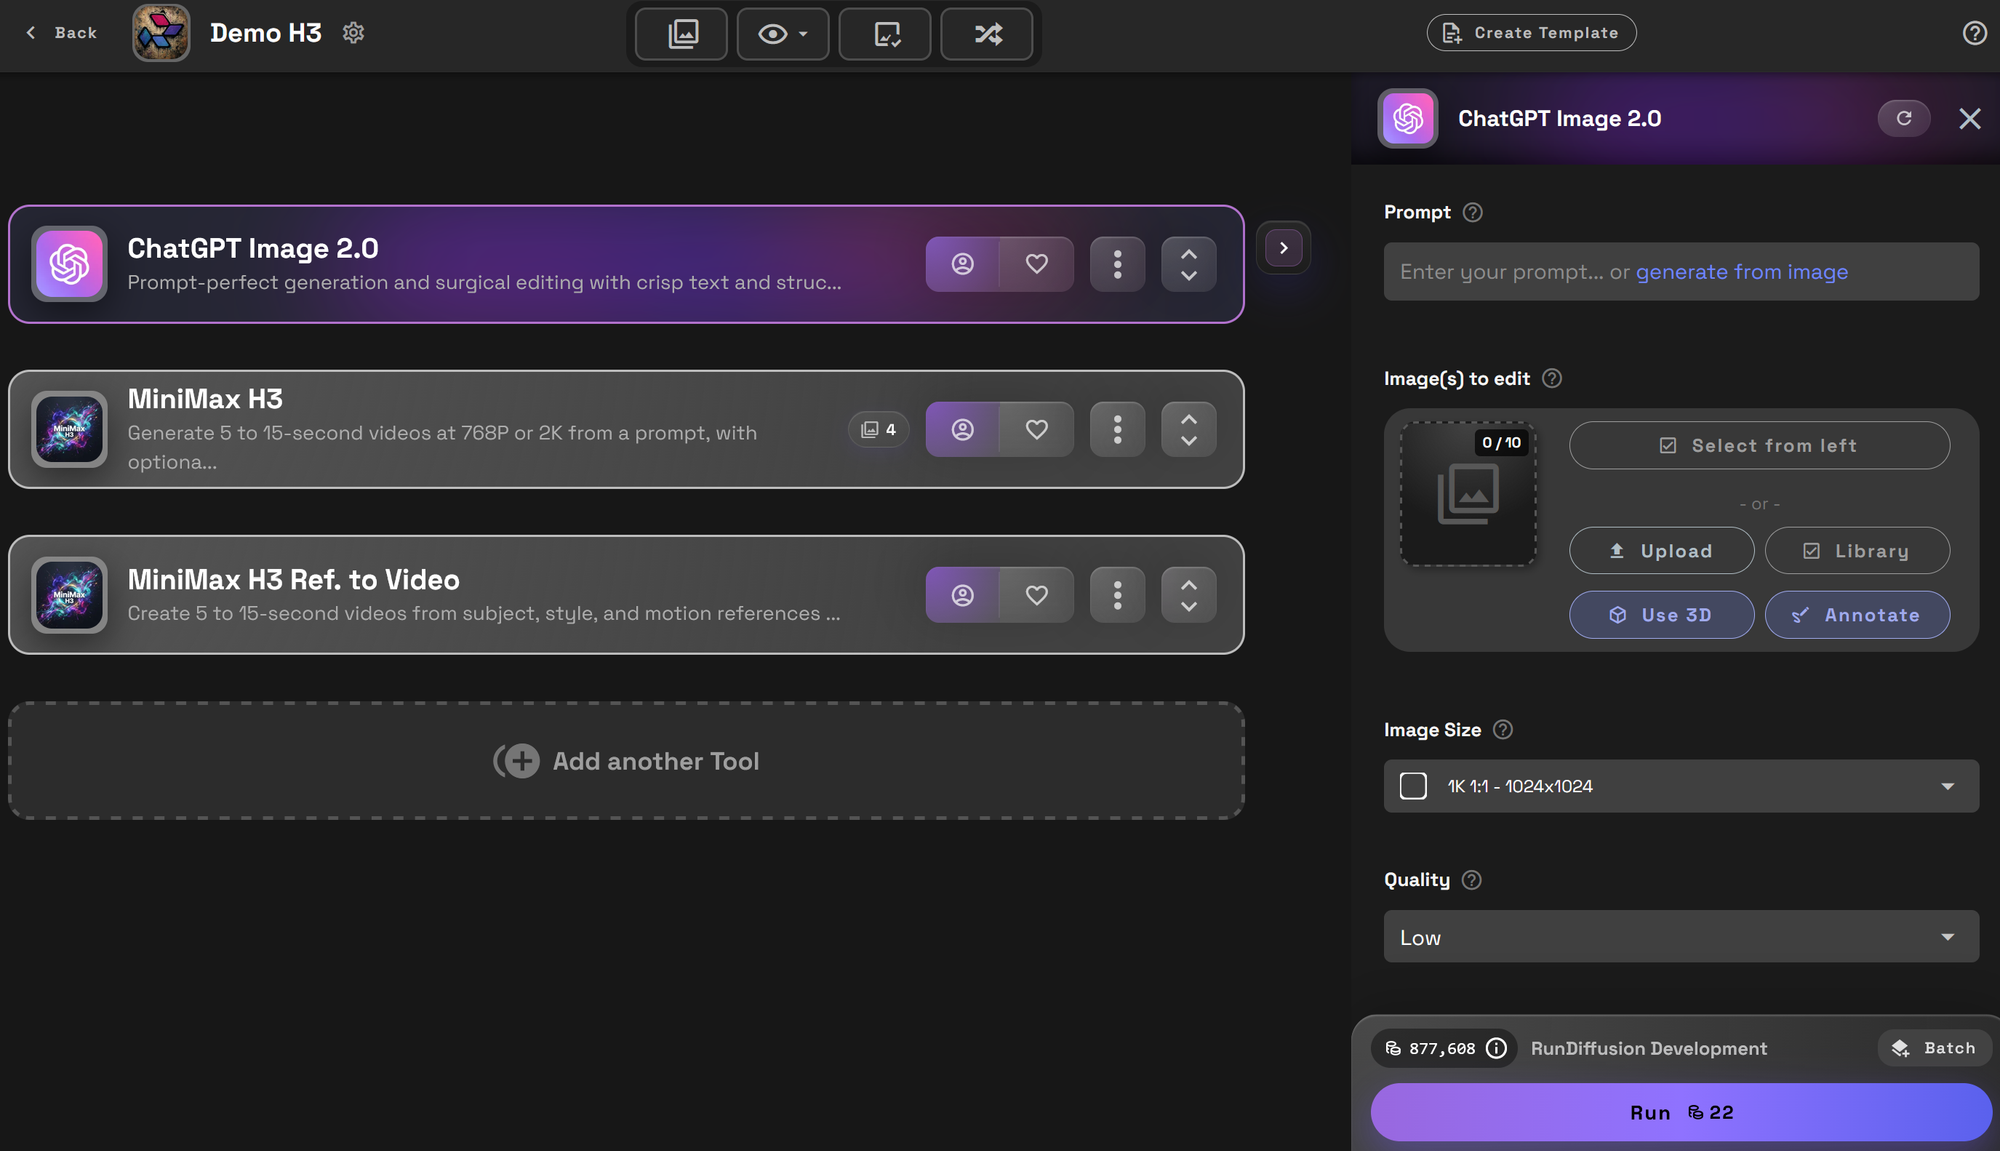Click the generate from image link
Image resolution: width=2000 pixels, height=1151 pixels.
[1742, 272]
